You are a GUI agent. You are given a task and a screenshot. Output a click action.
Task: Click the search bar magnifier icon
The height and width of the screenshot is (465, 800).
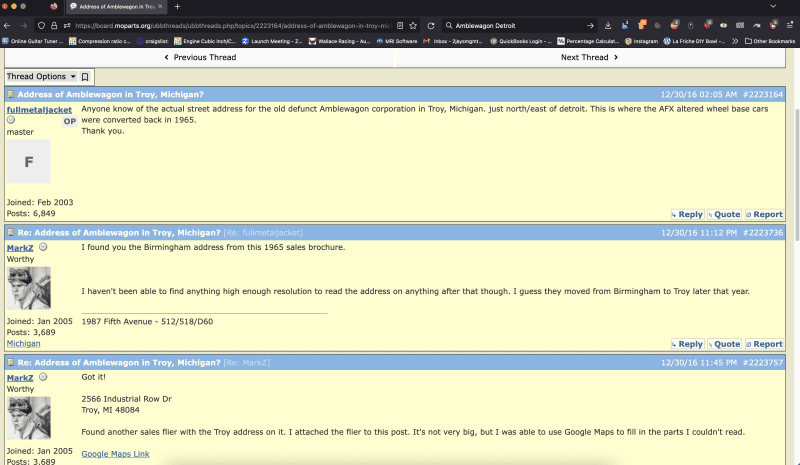pos(449,26)
